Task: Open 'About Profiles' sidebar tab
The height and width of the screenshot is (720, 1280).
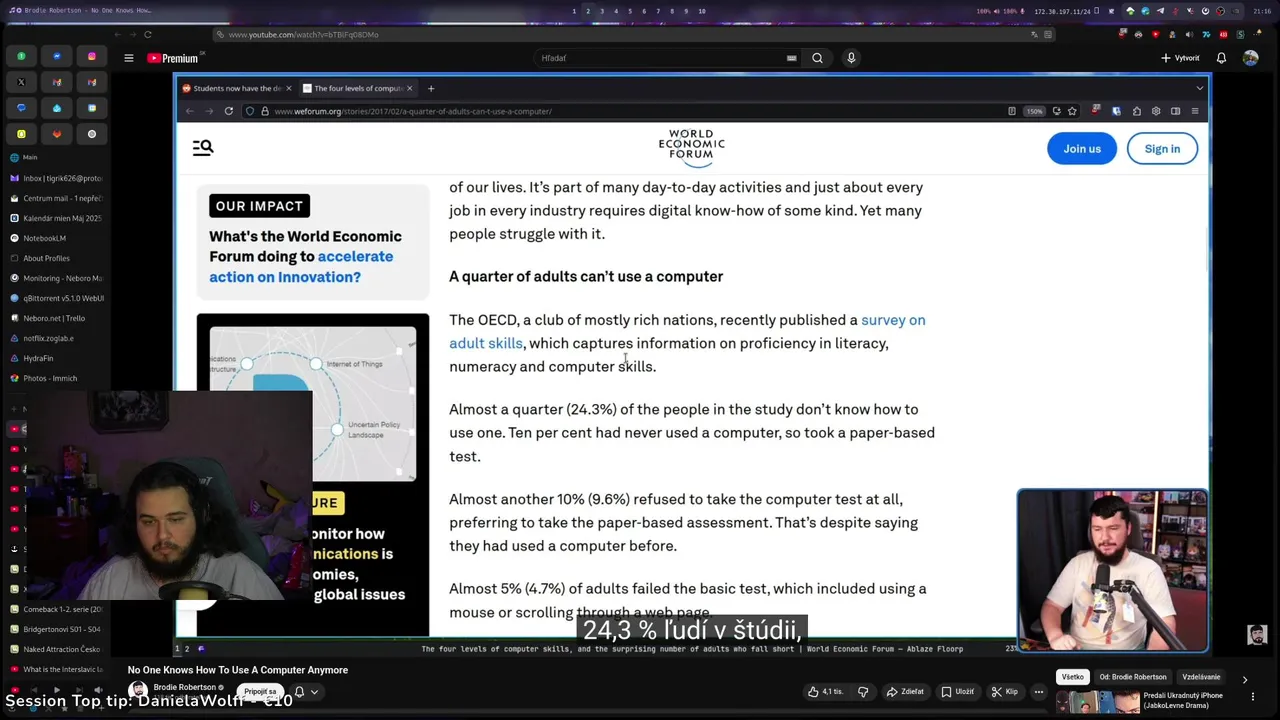Action: [57, 258]
